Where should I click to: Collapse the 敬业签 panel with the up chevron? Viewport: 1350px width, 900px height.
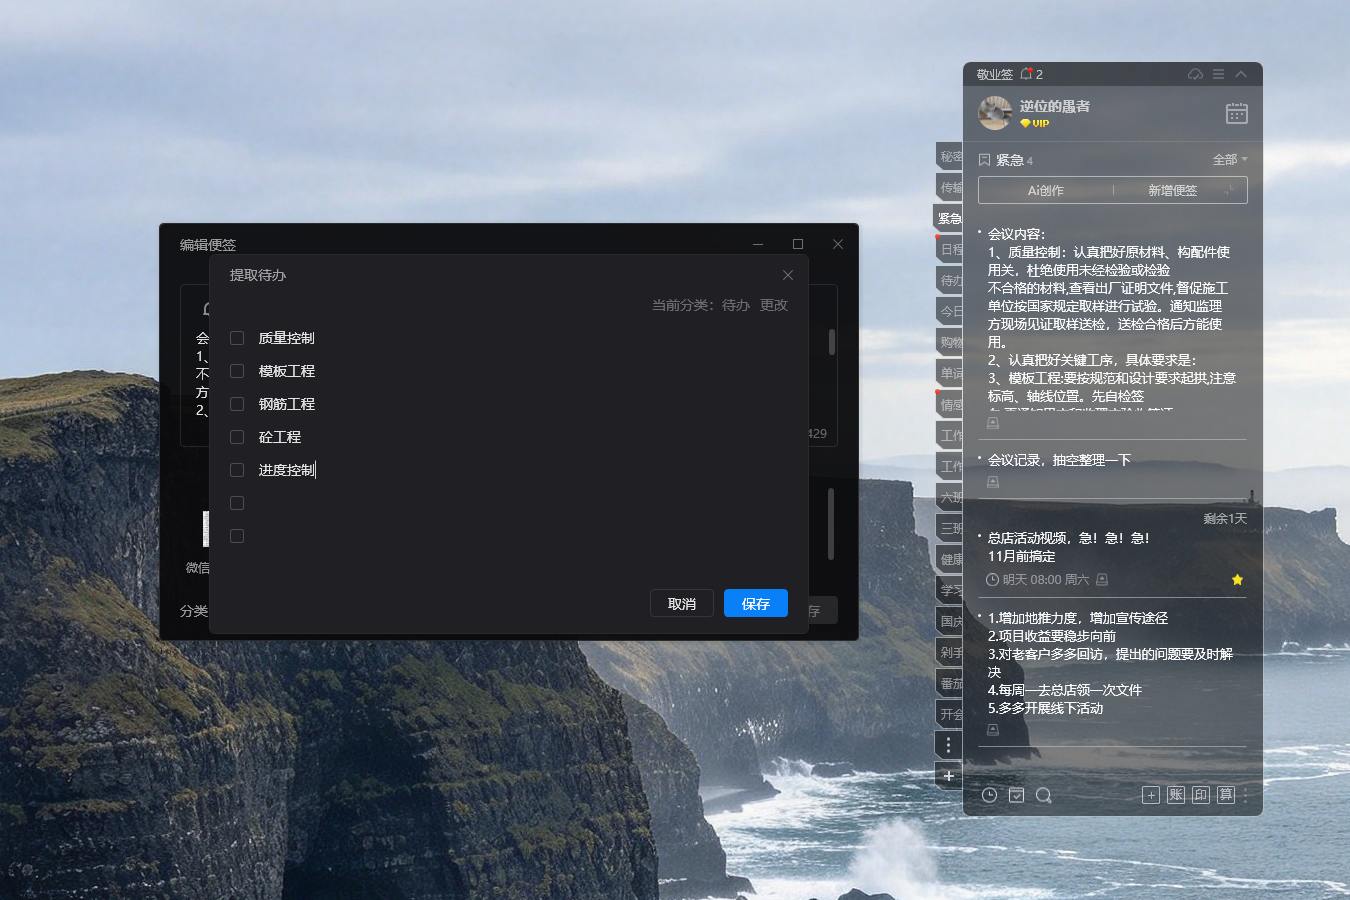coord(1241,74)
